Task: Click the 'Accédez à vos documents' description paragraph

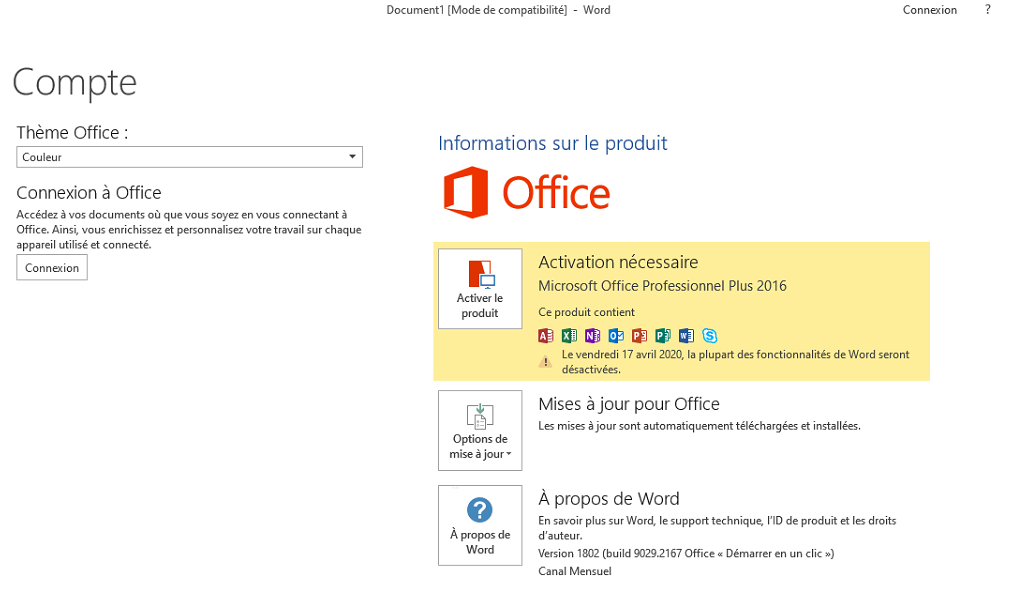Action: click(x=189, y=229)
